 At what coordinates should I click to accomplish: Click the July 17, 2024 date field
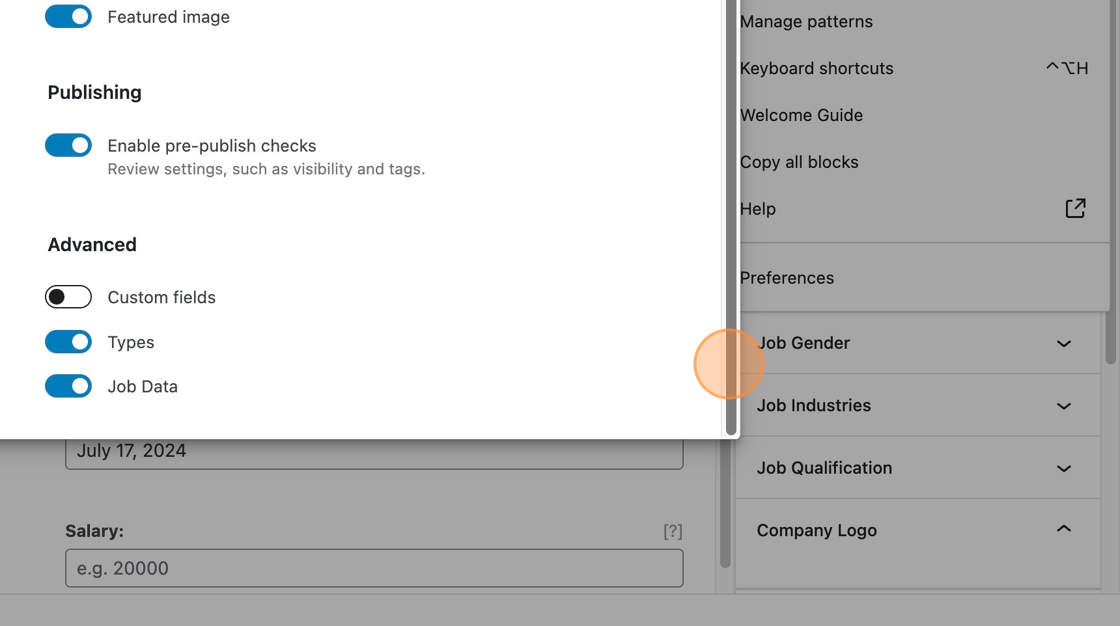point(374,453)
